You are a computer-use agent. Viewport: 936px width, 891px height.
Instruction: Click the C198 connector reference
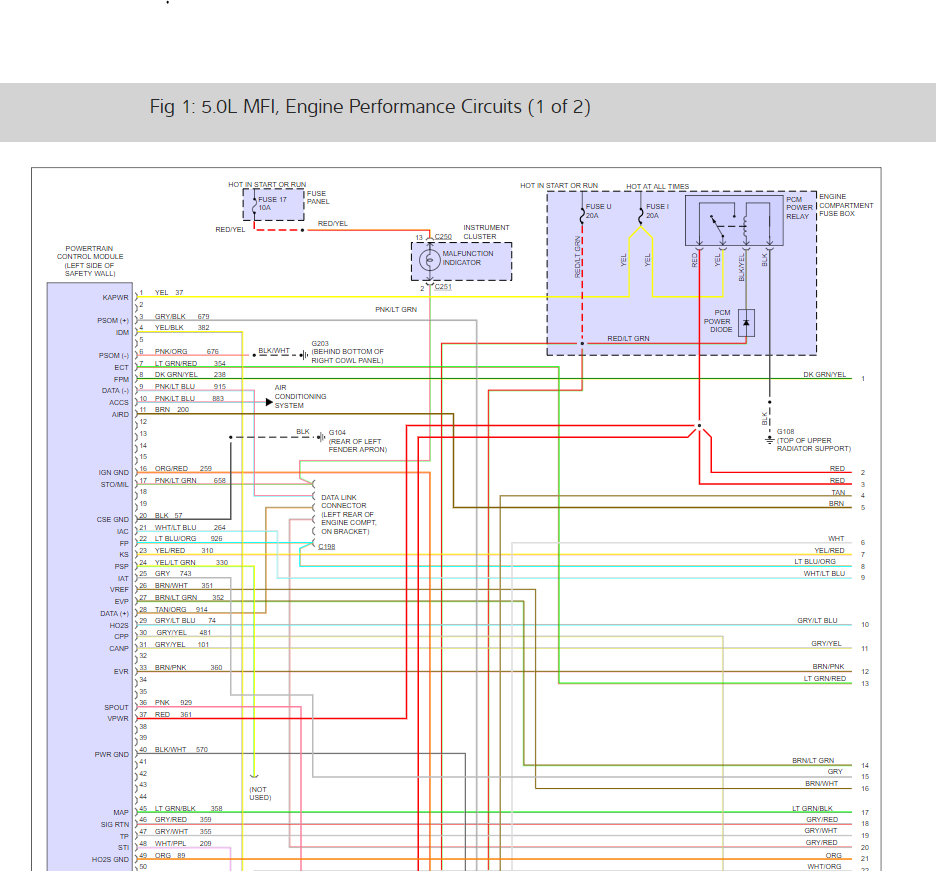(x=327, y=547)
